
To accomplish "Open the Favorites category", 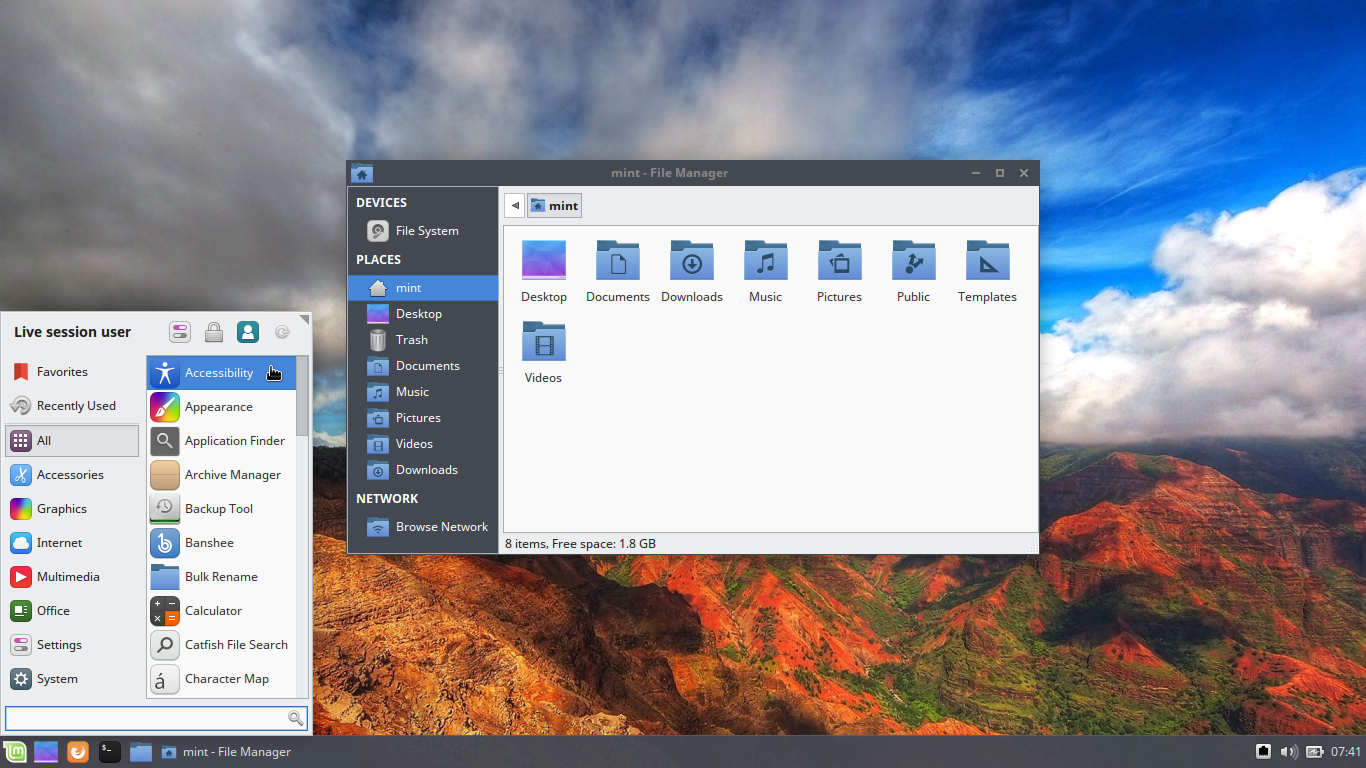I will (x=72, y=372).
